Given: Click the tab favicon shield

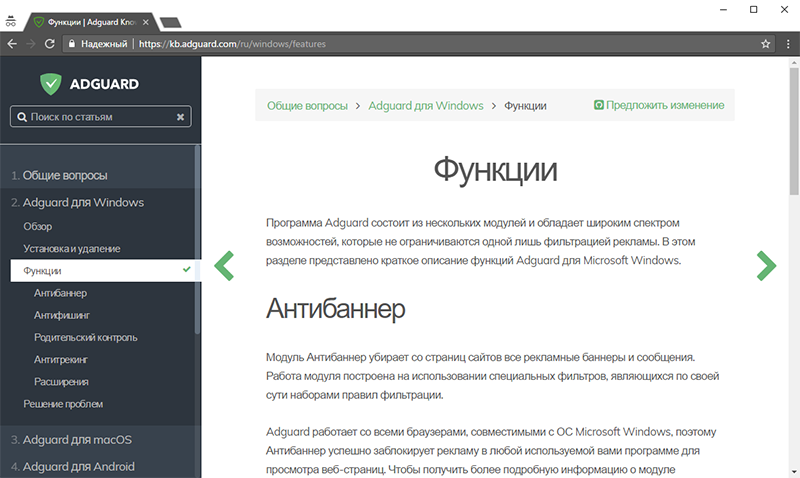Looking at the screenshot, I should click(x=39, y=22).
